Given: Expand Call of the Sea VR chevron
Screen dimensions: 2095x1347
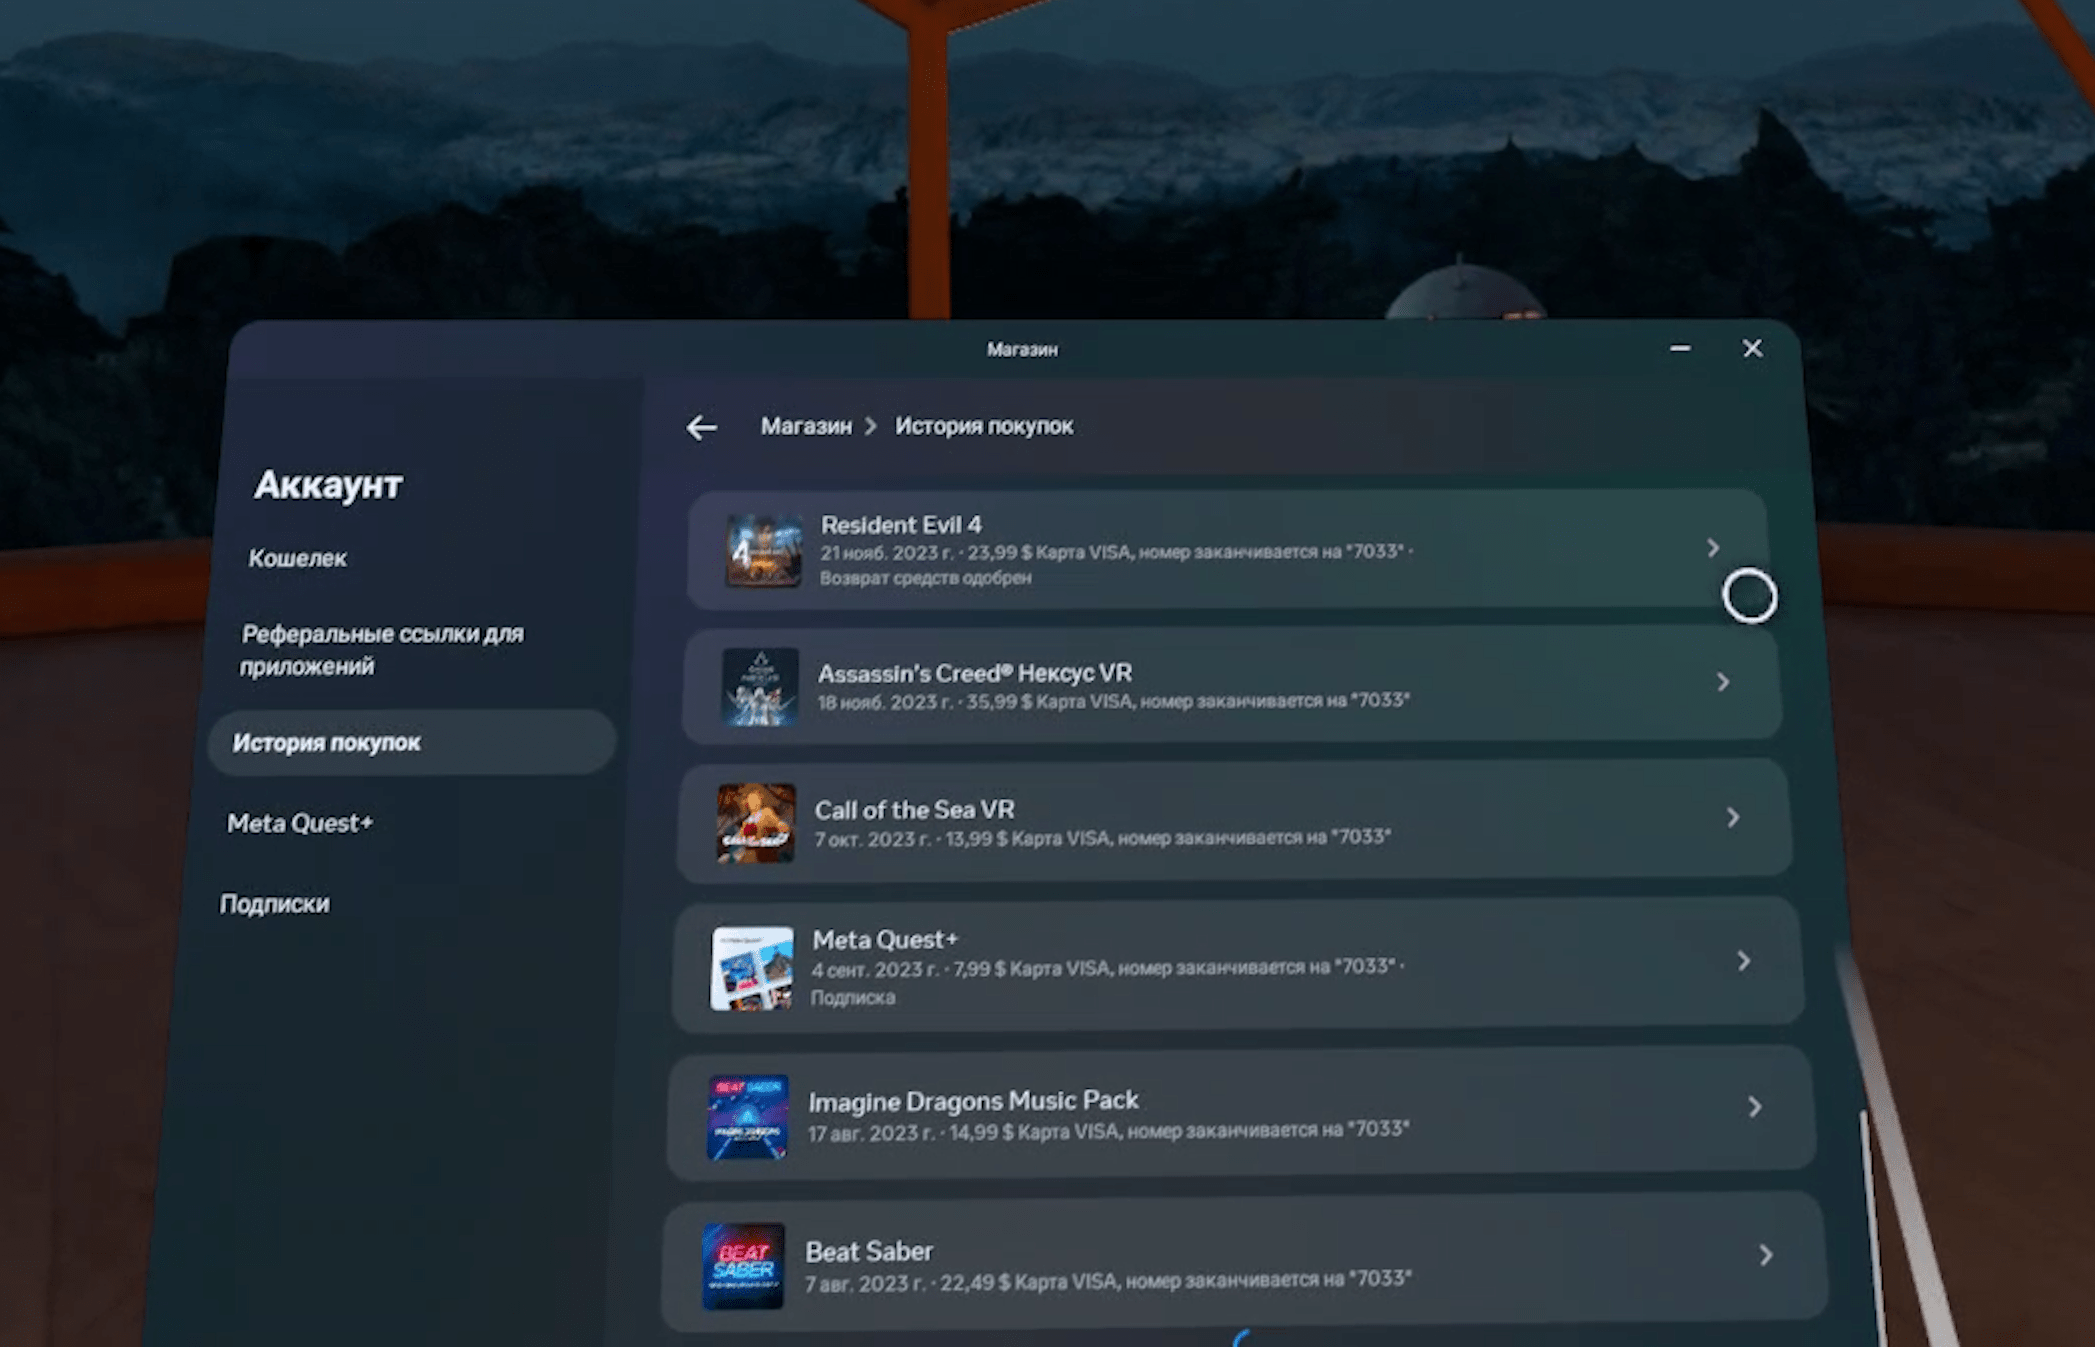Looking at the screenshot, I should (x=1733, y=818).
